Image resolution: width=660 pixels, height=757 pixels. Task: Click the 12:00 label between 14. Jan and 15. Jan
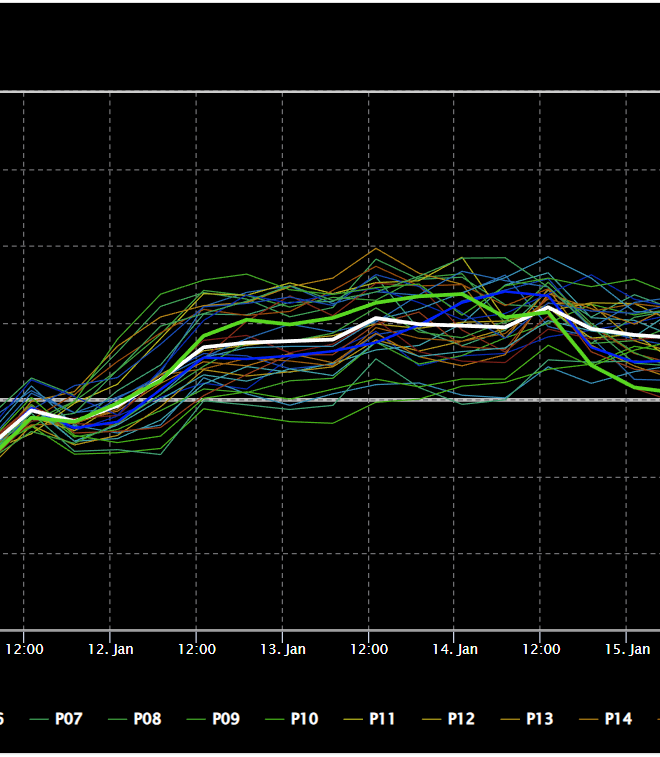(x=541, y=649)
